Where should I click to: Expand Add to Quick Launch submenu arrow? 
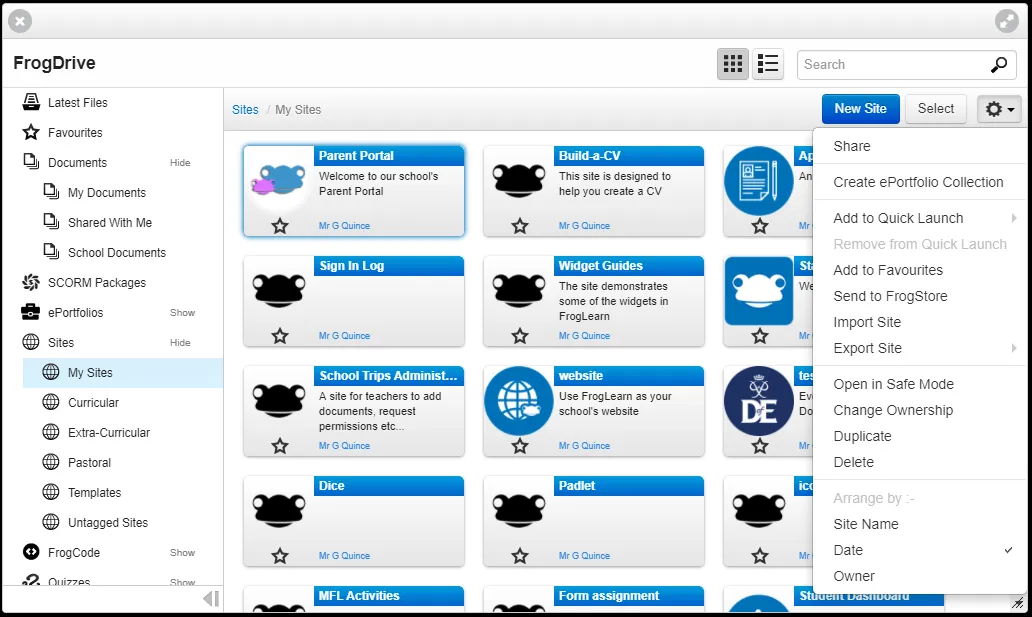(1014, 218)
